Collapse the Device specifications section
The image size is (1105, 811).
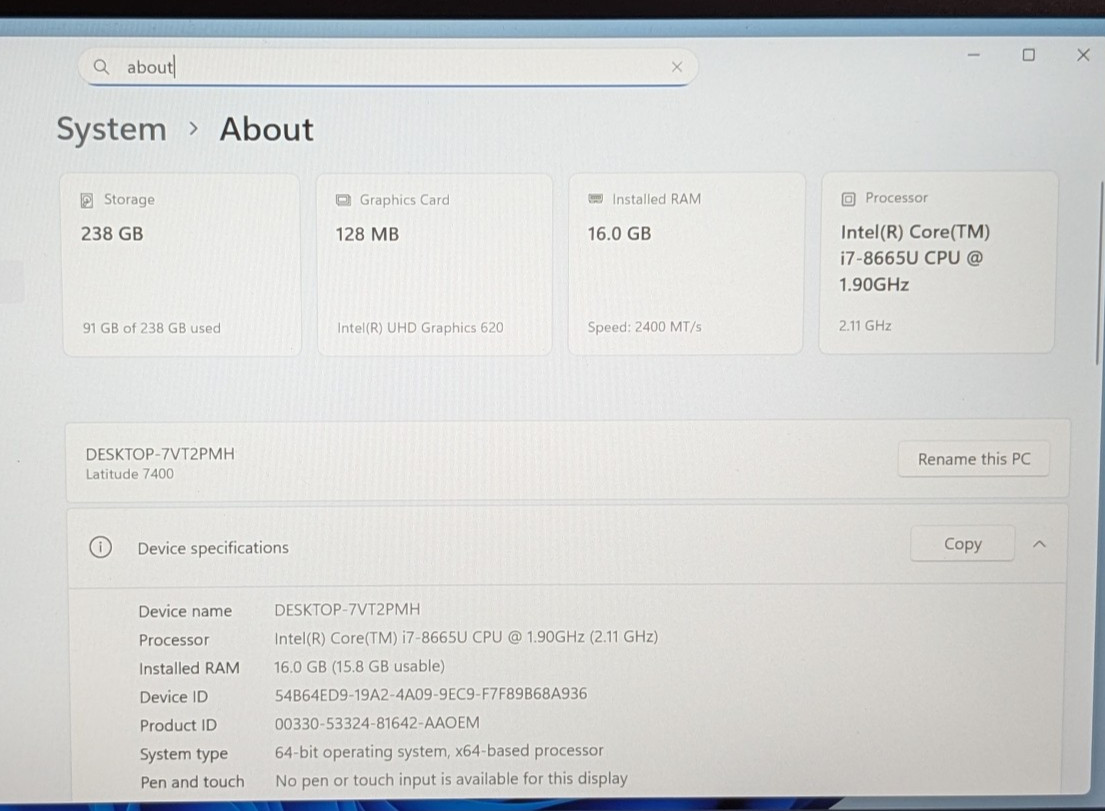(1039, 544)
